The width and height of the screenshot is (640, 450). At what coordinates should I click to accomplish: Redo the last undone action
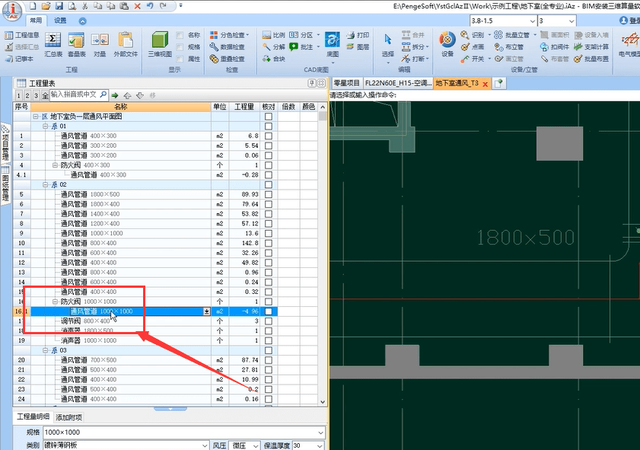(163, 6)
